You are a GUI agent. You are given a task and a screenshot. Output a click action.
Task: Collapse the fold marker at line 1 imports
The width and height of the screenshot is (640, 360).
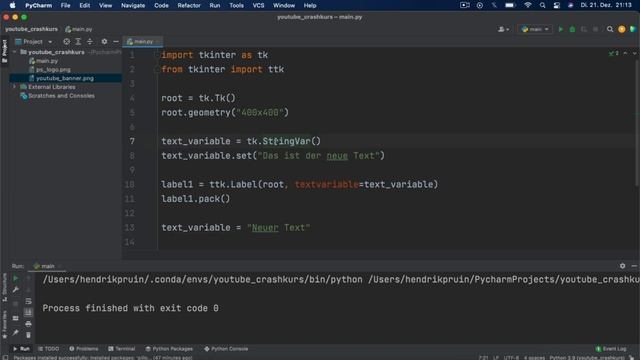157,55
